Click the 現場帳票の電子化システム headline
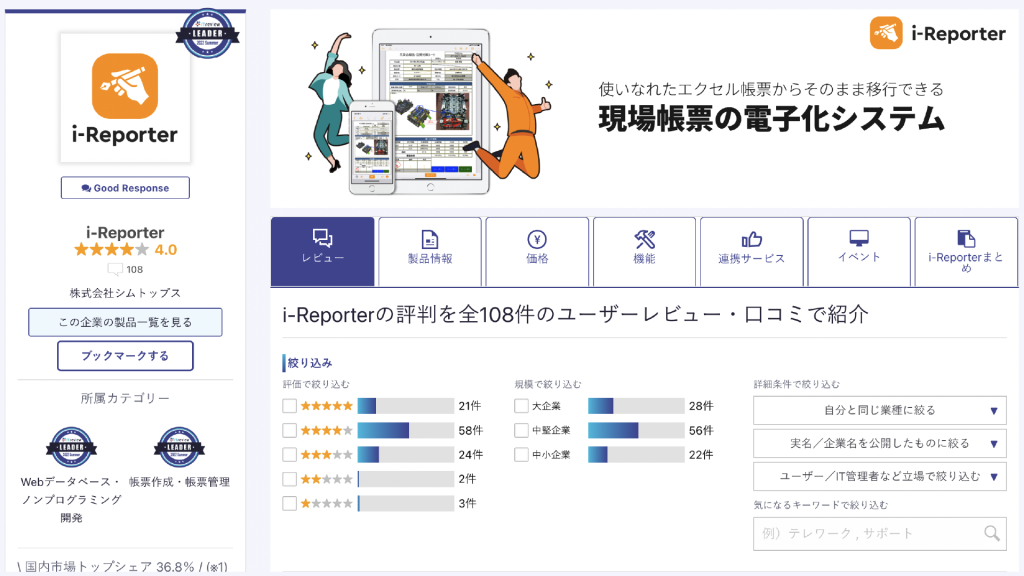 point(771,119)
